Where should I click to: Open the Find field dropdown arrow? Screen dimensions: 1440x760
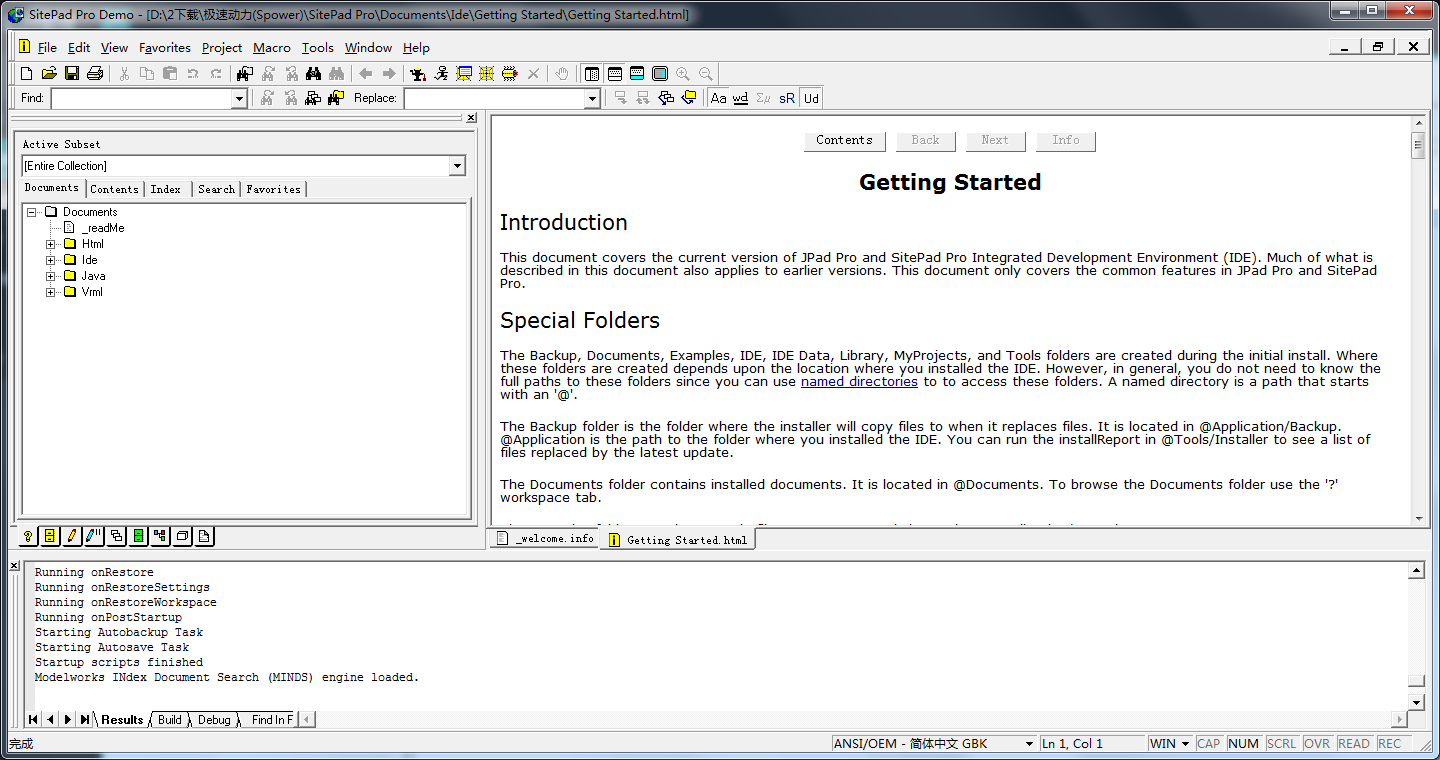tap(239, 98)
